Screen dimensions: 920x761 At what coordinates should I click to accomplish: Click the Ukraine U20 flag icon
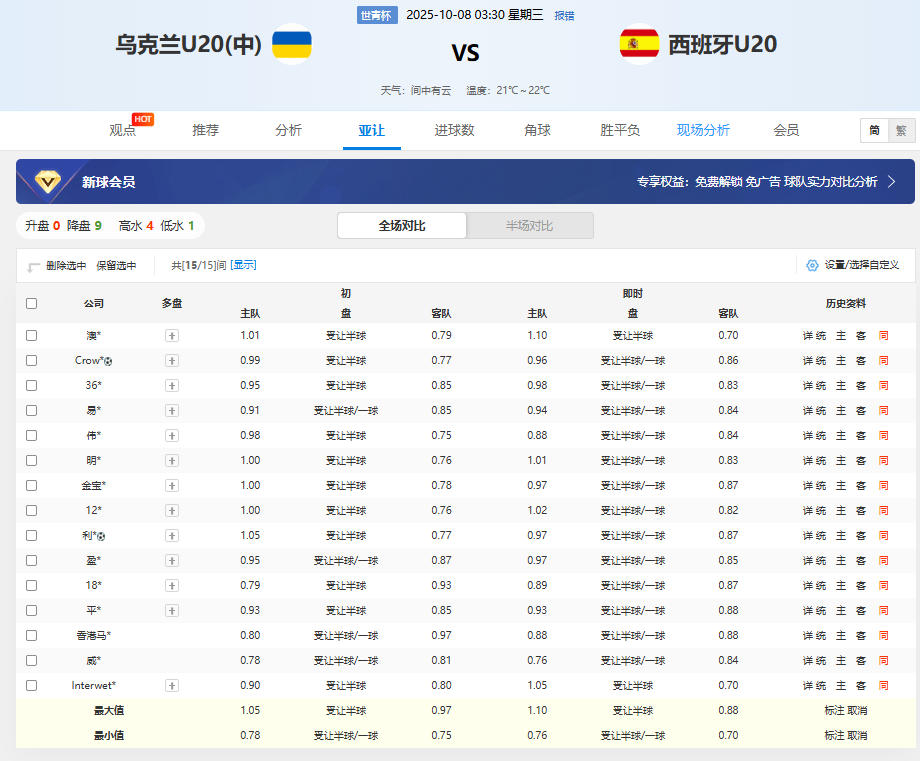291,44
